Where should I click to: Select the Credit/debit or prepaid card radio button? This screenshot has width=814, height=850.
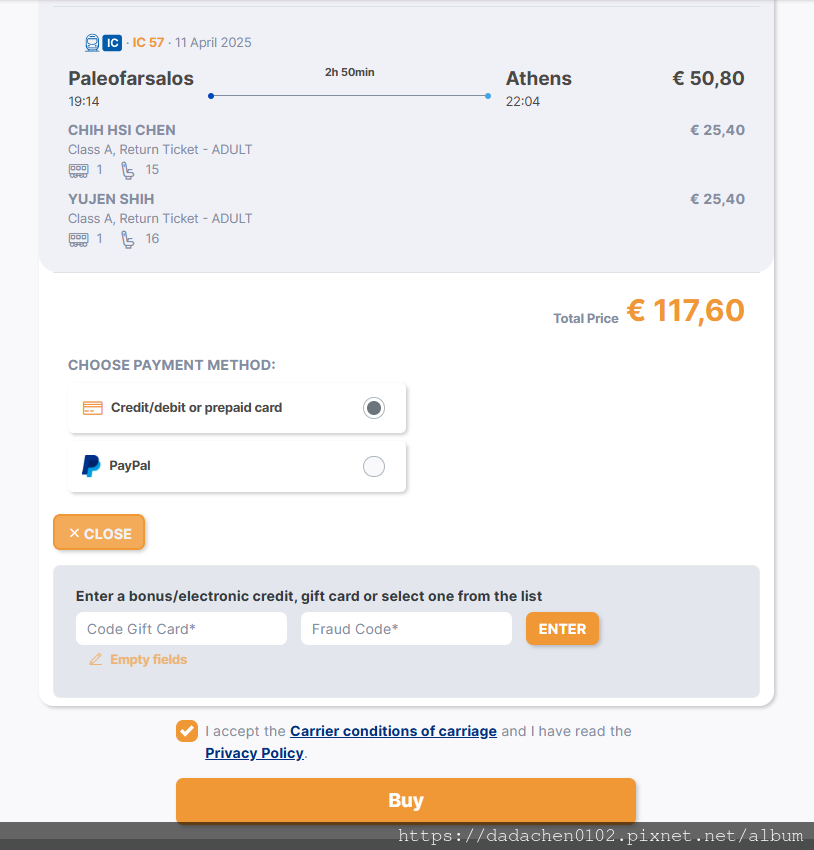tap(374, 408)
